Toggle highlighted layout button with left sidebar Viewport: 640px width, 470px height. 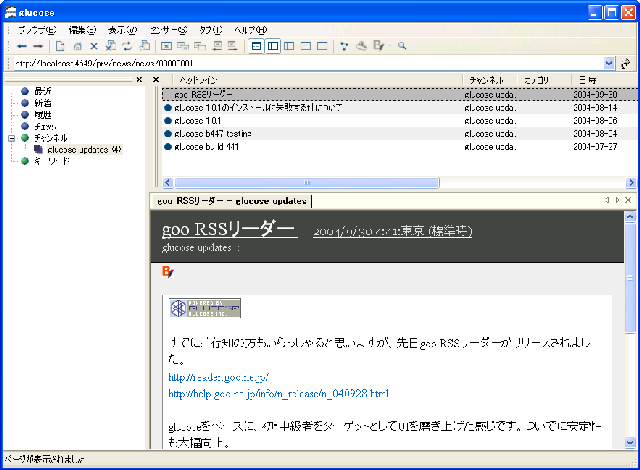[273, 46]
